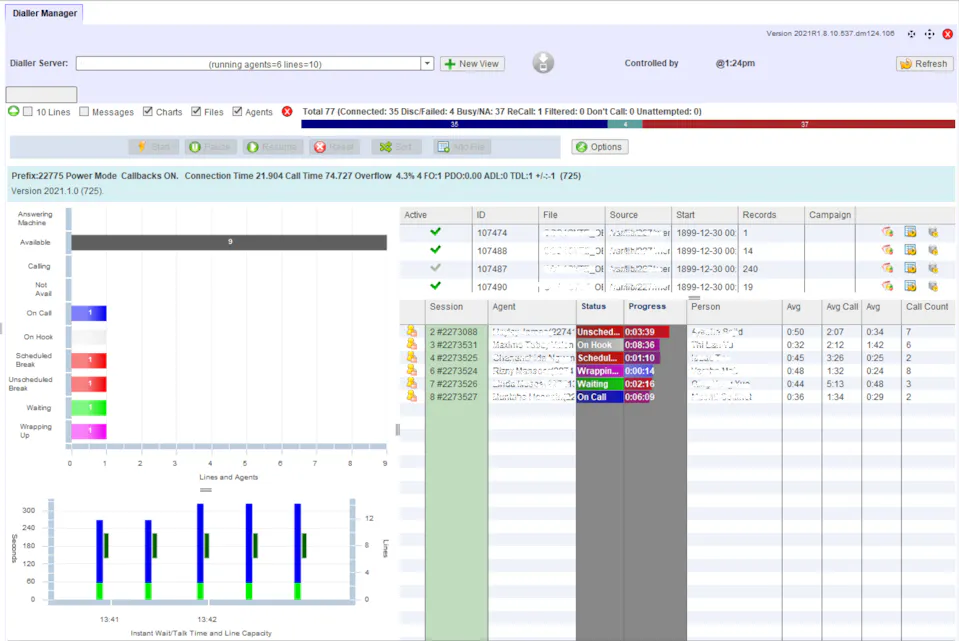Screen dimensions: 959x641
Task: Click last action icon in file 107487 row
Action: 933,268
